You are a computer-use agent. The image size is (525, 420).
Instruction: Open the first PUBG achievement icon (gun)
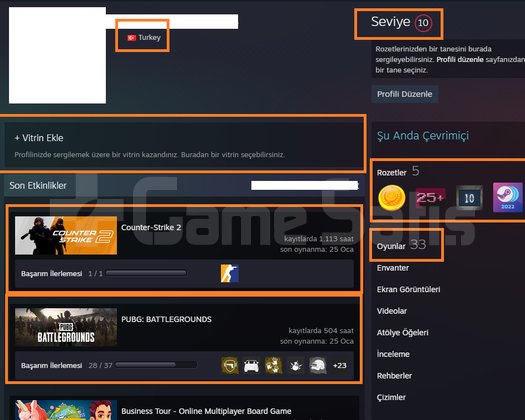pyautogui.click(x=230, y=365)
